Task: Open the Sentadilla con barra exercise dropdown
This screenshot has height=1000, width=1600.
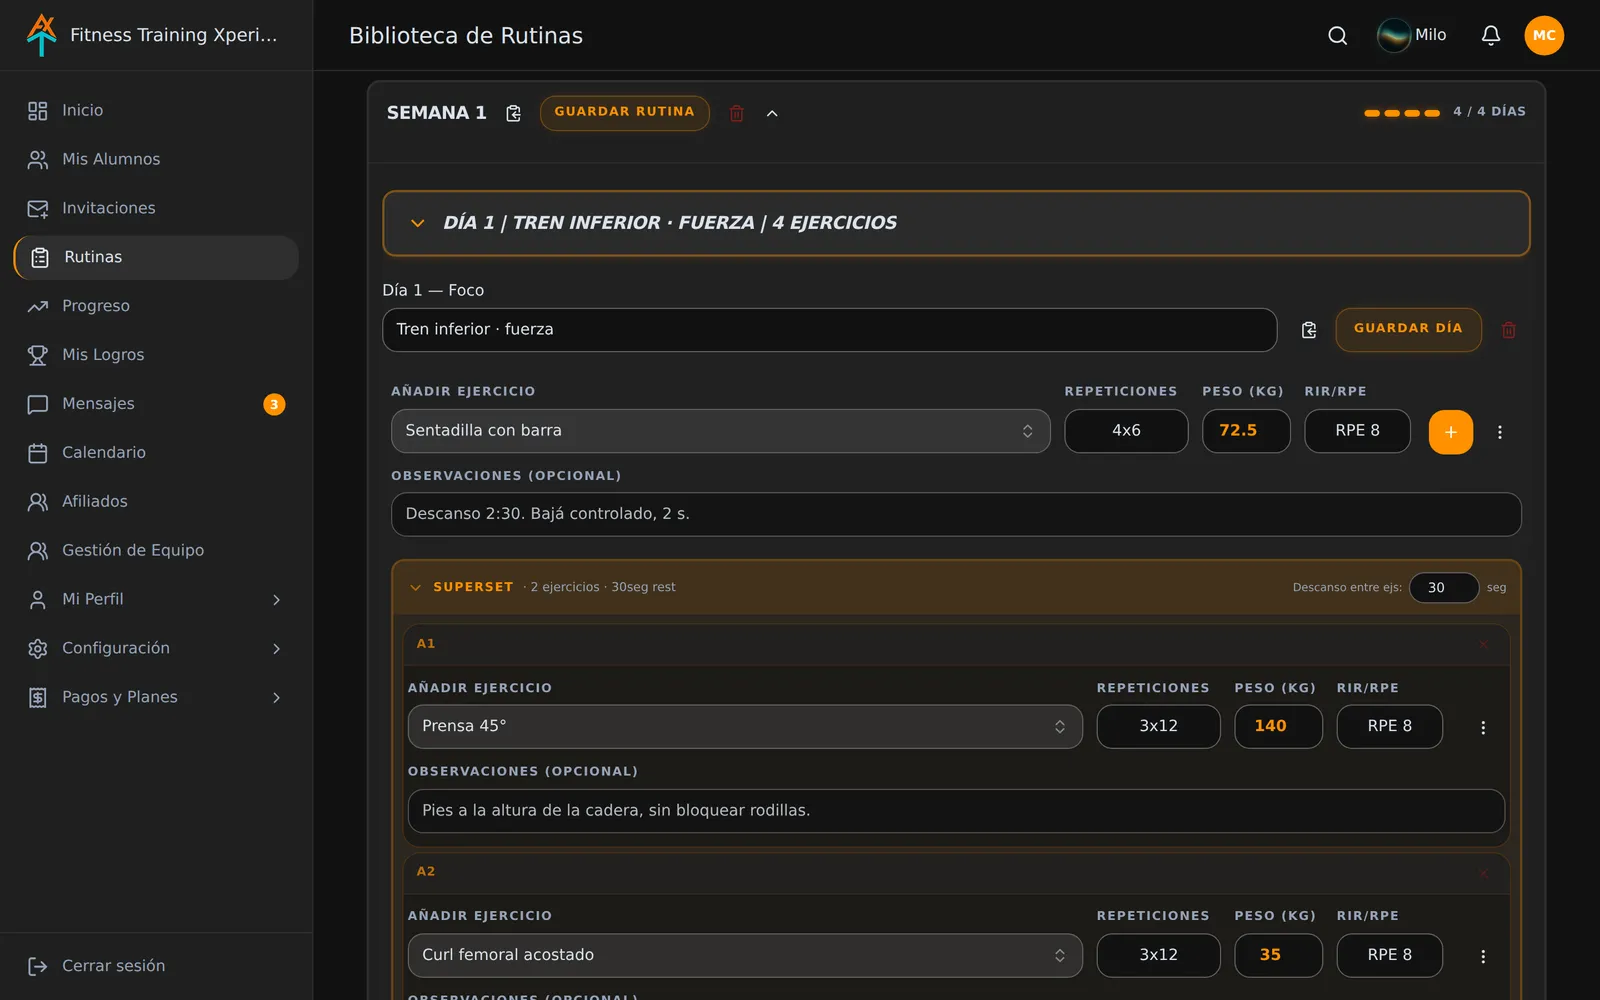Action: [720, 431]
